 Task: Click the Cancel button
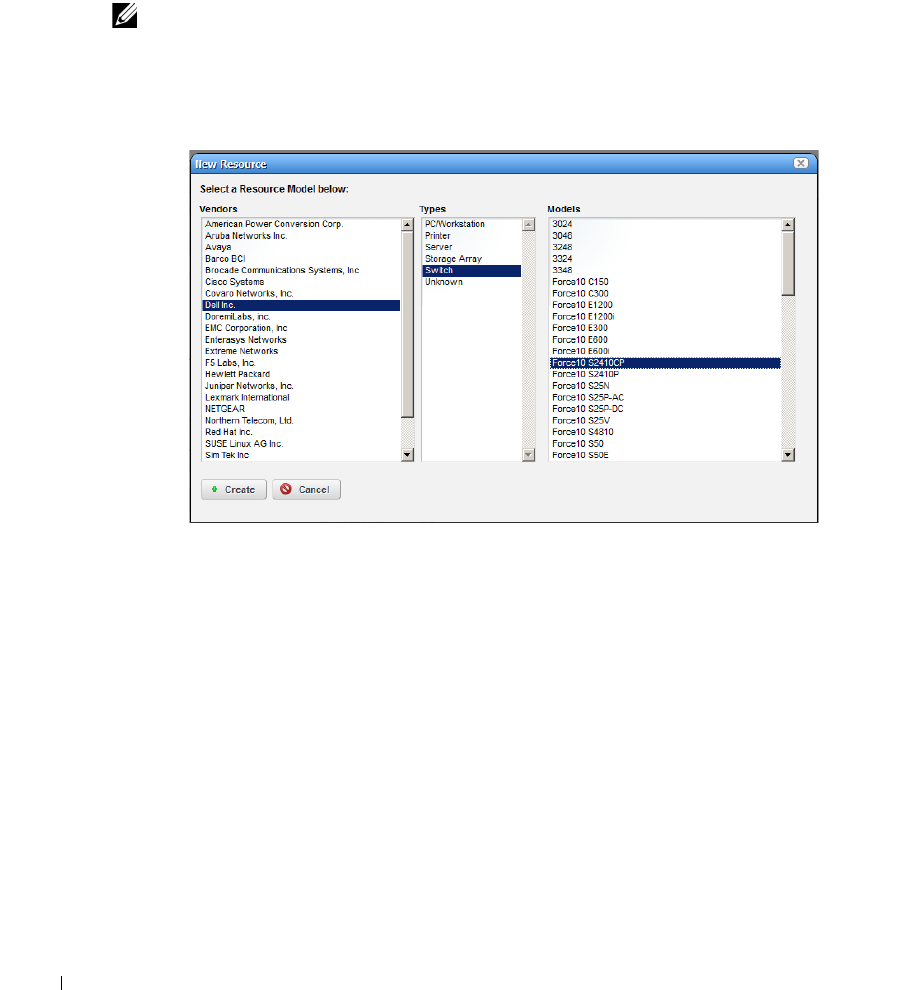(306, 489)
